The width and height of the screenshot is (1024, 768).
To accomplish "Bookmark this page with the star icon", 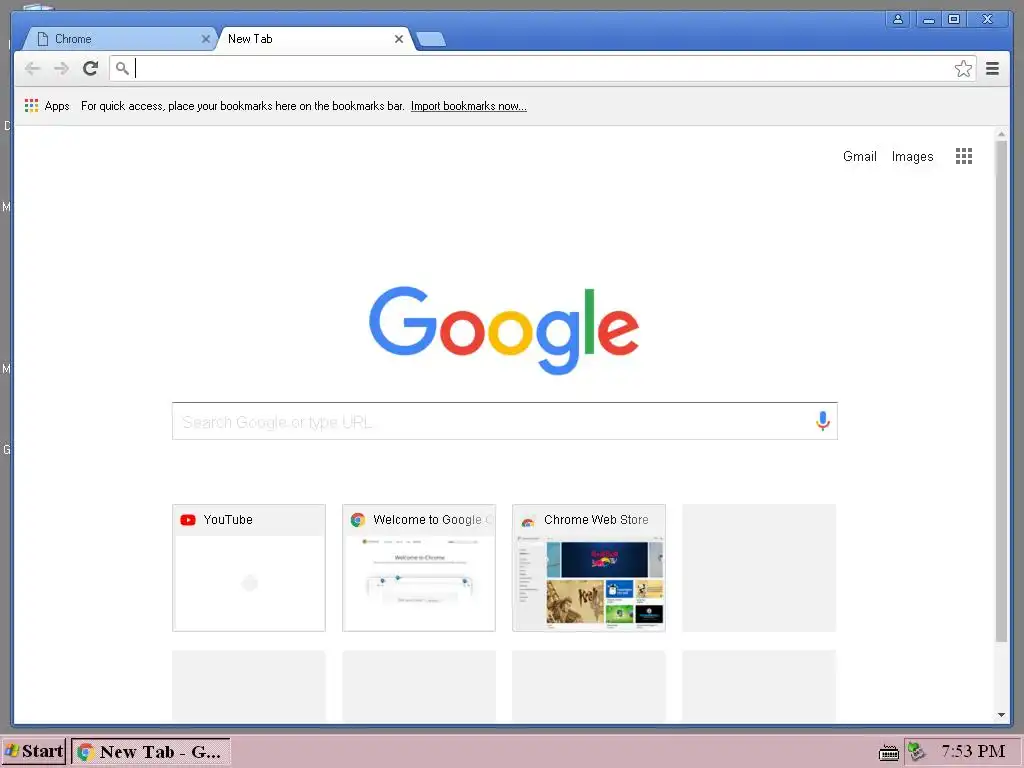I will coord(963,69).
